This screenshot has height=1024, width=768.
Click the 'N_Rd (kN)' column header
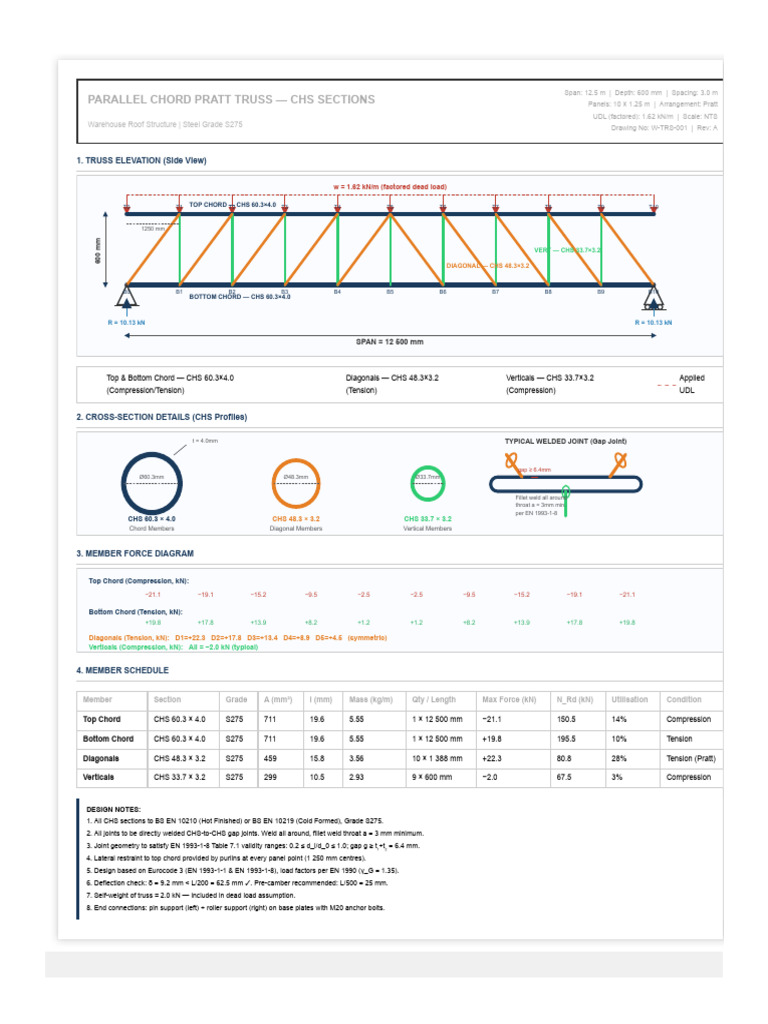pos(575,699)
